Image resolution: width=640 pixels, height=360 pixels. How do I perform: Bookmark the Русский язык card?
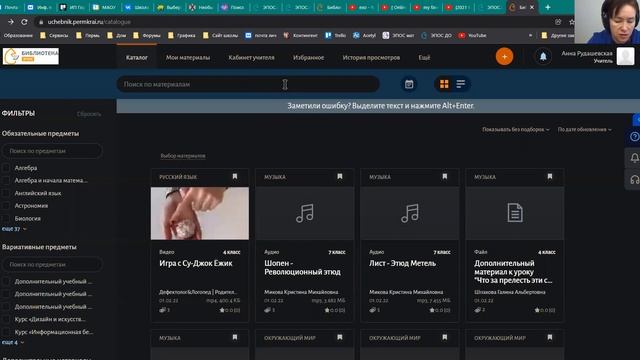(x=235, y=176)
